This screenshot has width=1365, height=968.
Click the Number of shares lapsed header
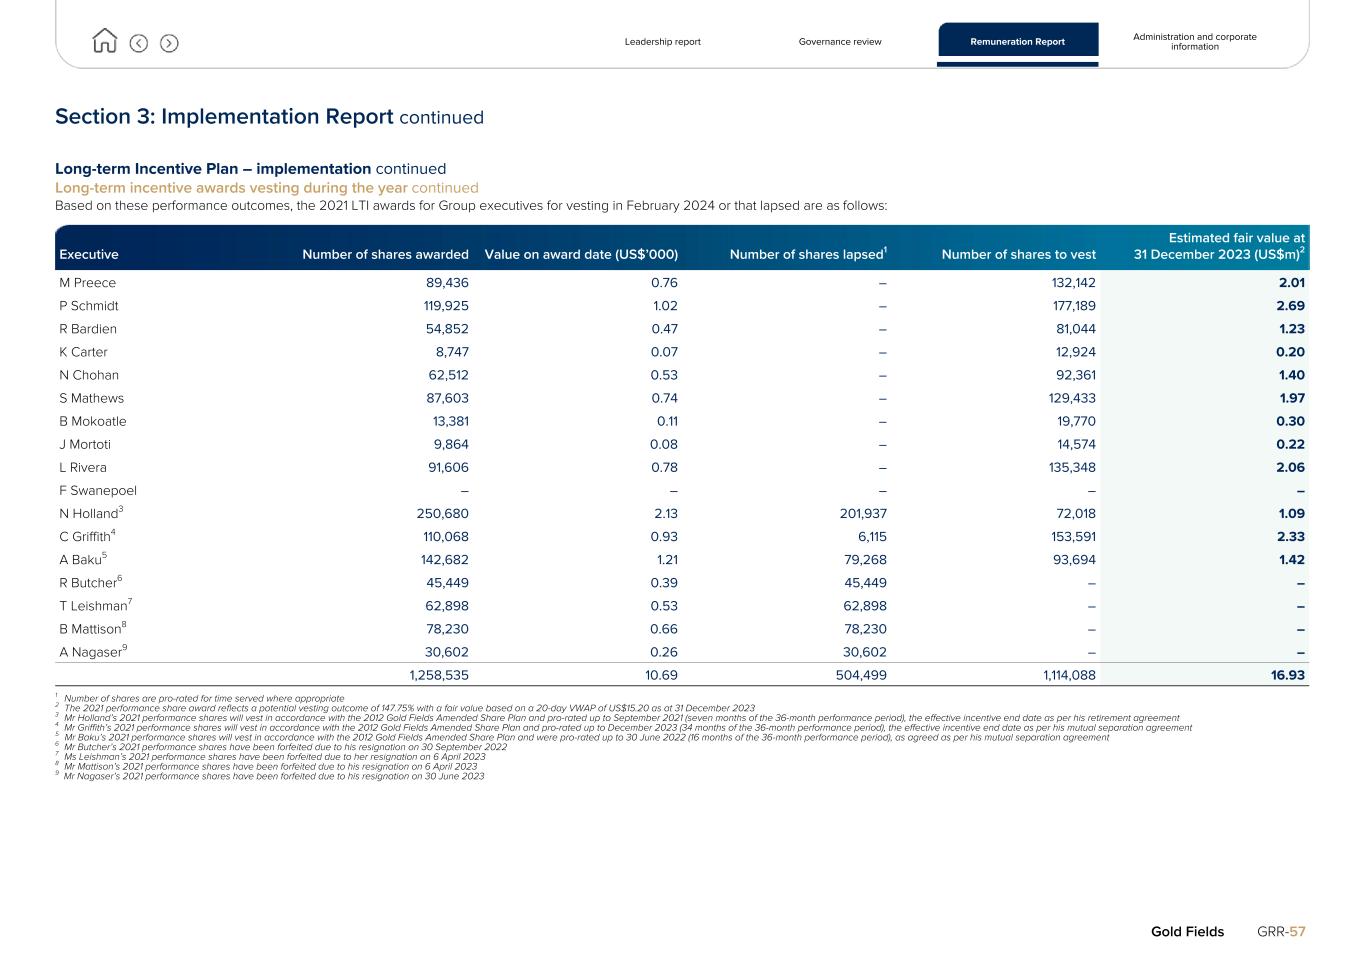point(807,254)
